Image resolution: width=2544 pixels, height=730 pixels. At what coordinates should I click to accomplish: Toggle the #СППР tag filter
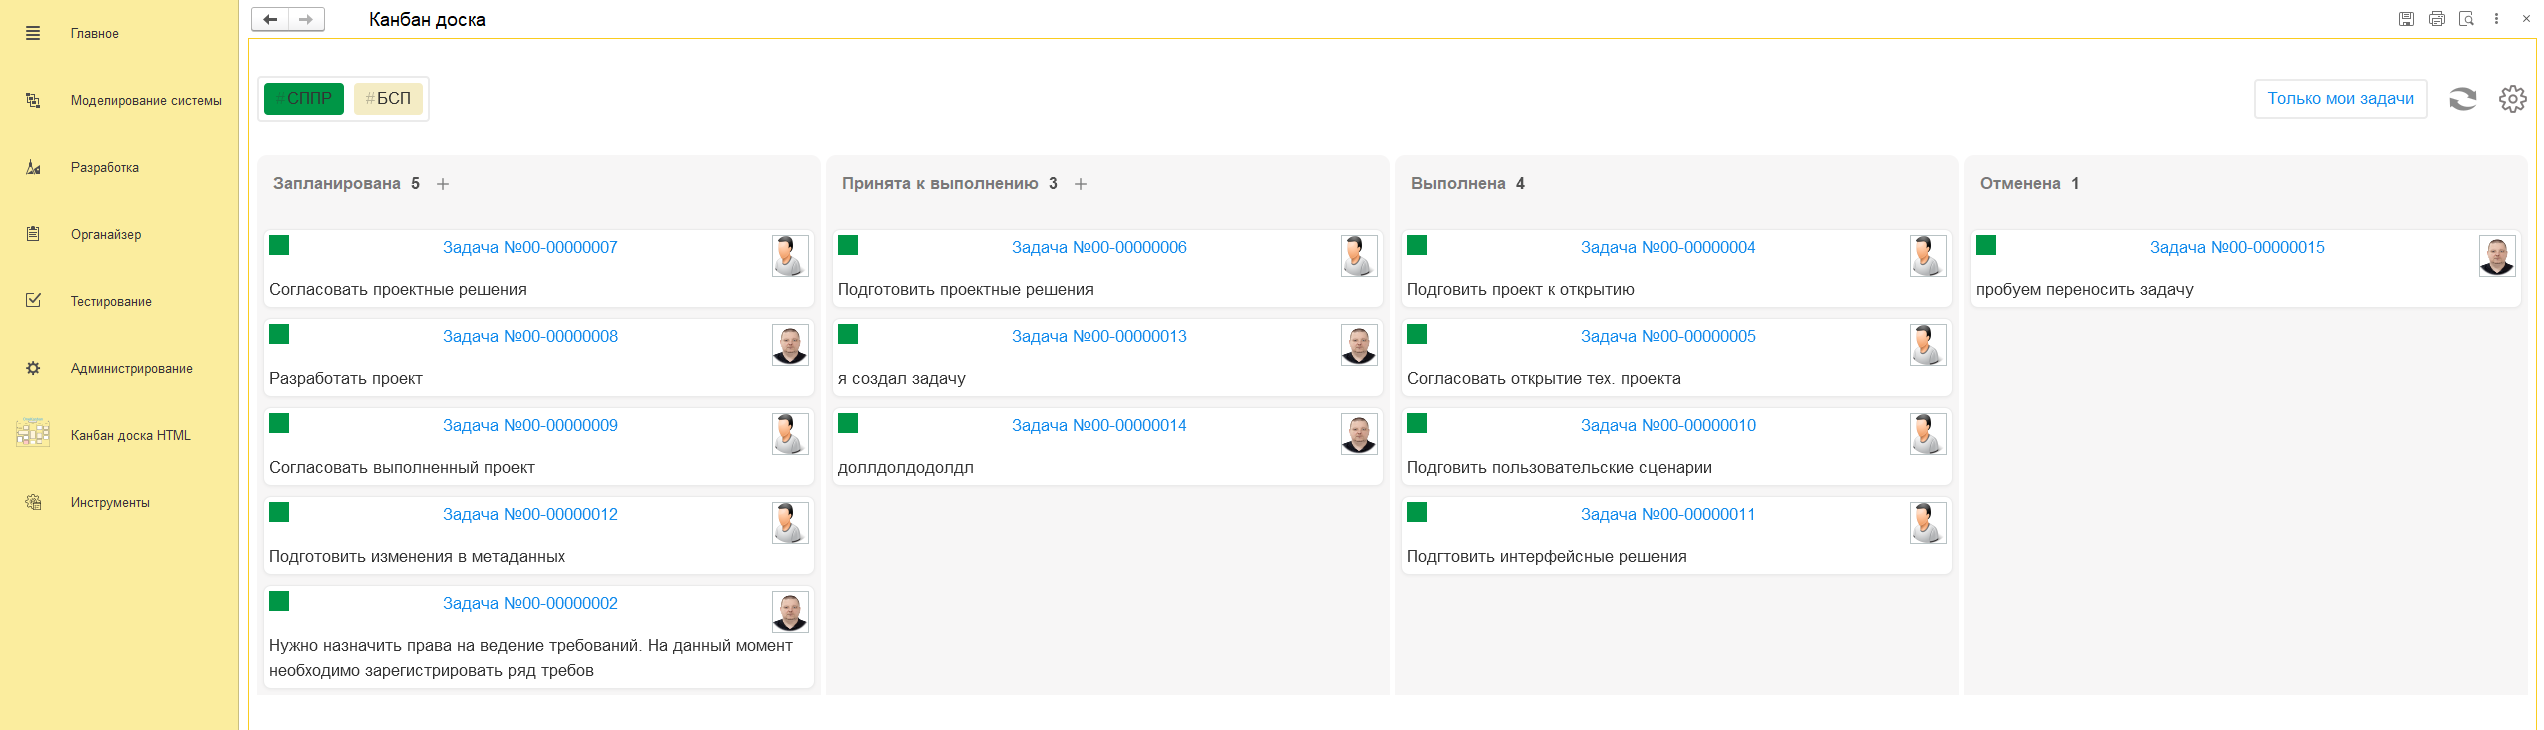point(304,99)
